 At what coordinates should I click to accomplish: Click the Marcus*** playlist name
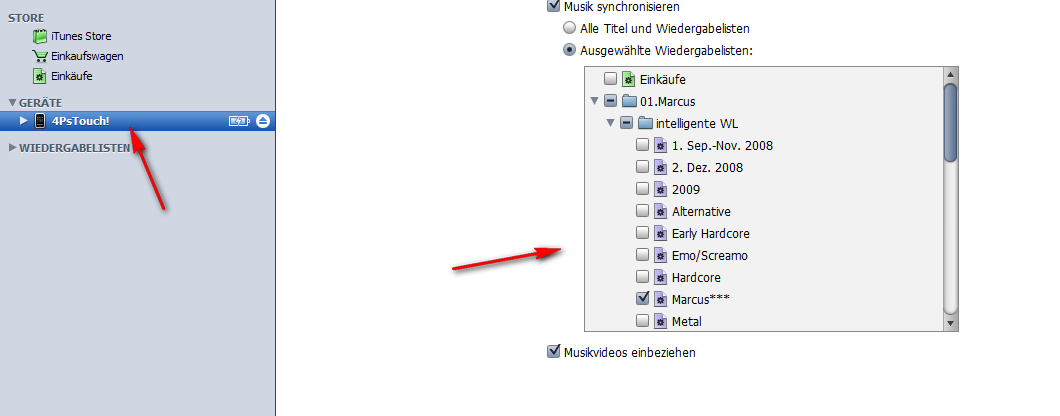[700, 299]
